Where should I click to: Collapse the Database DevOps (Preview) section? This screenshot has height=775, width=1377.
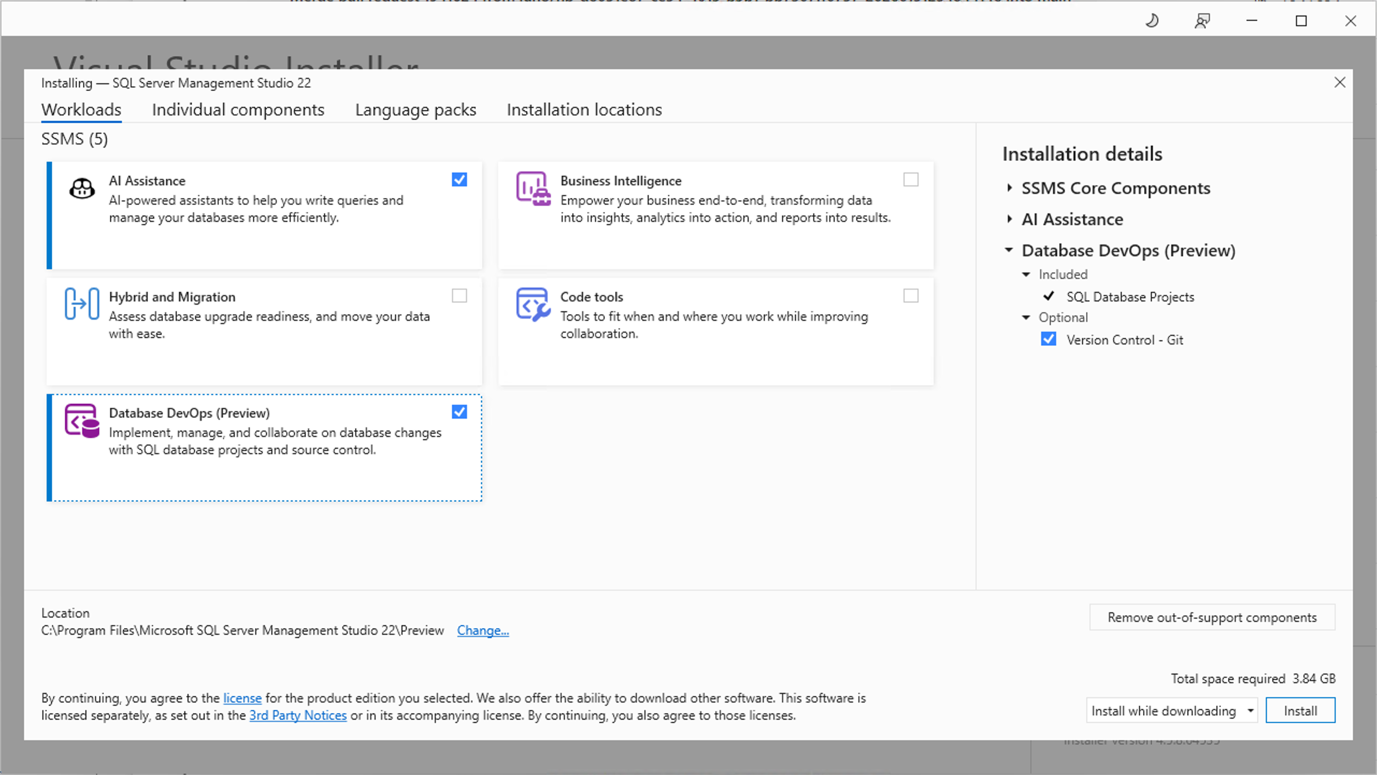(1008, 250)
